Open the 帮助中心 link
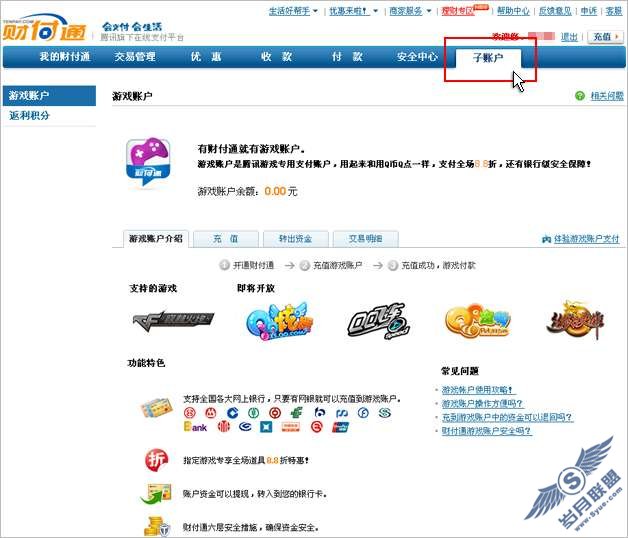Image resolution: width=628 pixels, height=538 pixels. tap(513, 11)
